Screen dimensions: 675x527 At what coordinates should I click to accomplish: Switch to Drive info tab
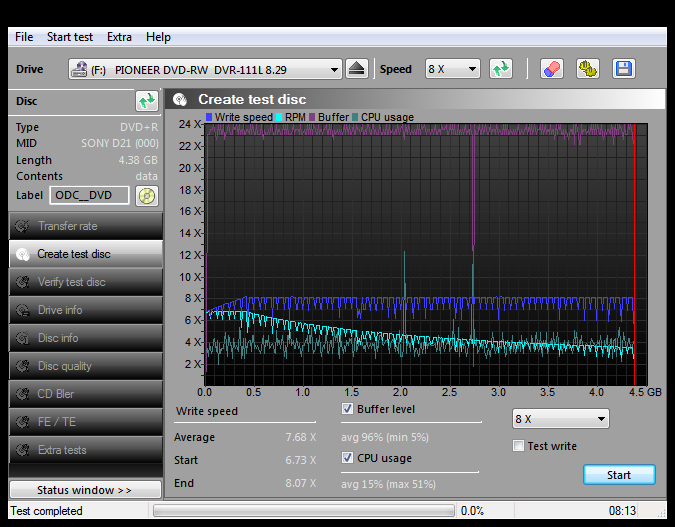(x=86, y=310)
